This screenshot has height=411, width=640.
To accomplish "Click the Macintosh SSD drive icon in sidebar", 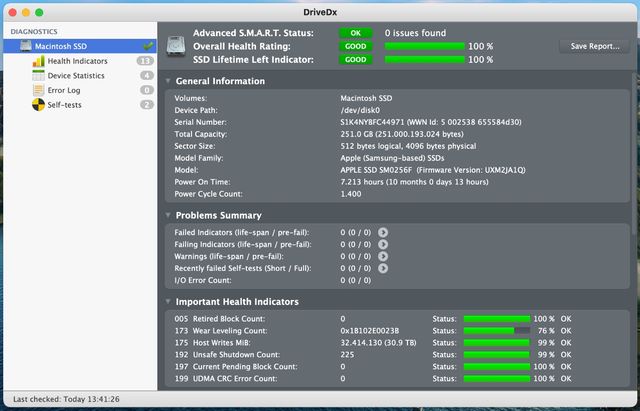I will pos(25,46).
